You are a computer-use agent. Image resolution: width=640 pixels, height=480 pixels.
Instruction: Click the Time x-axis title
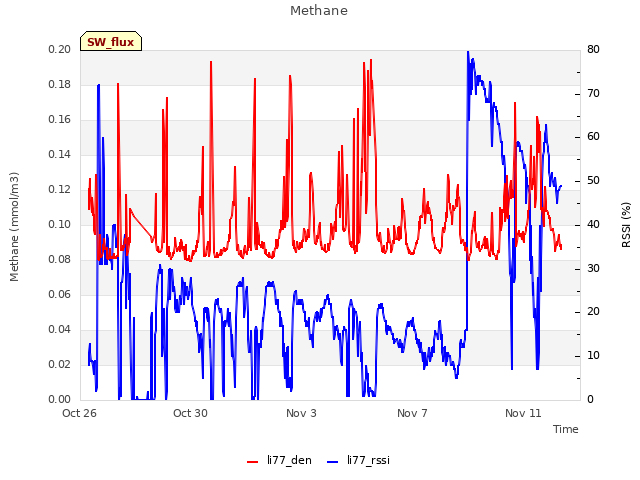point(566,429)
